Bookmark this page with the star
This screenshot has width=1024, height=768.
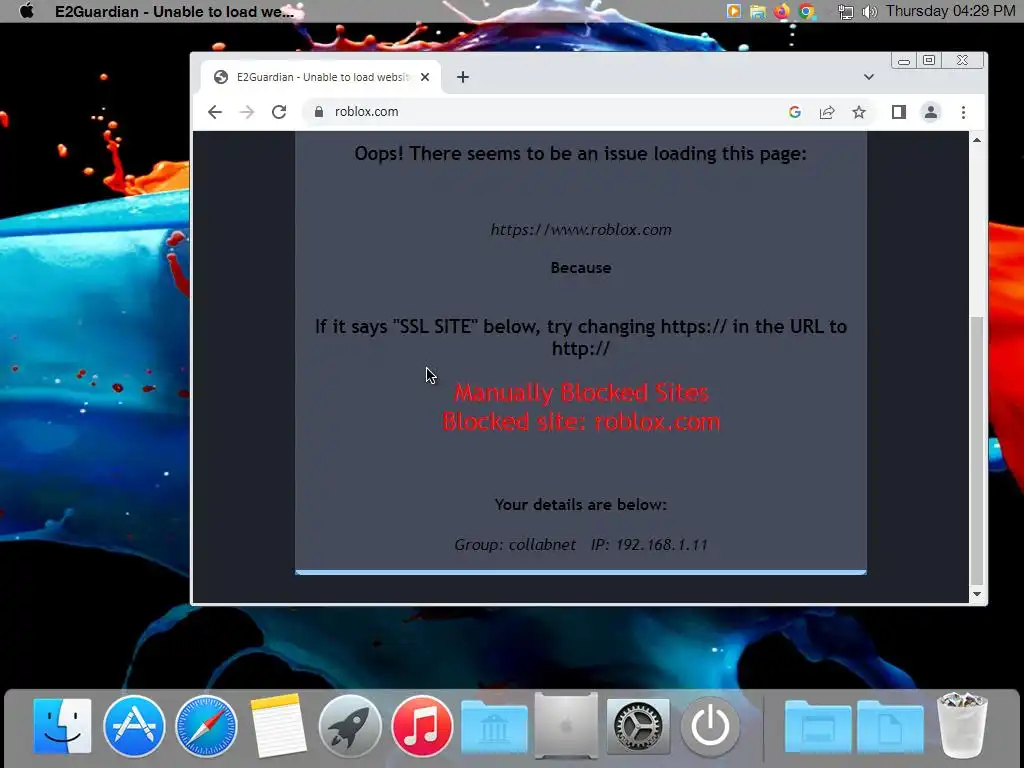(x=859, y=112)
